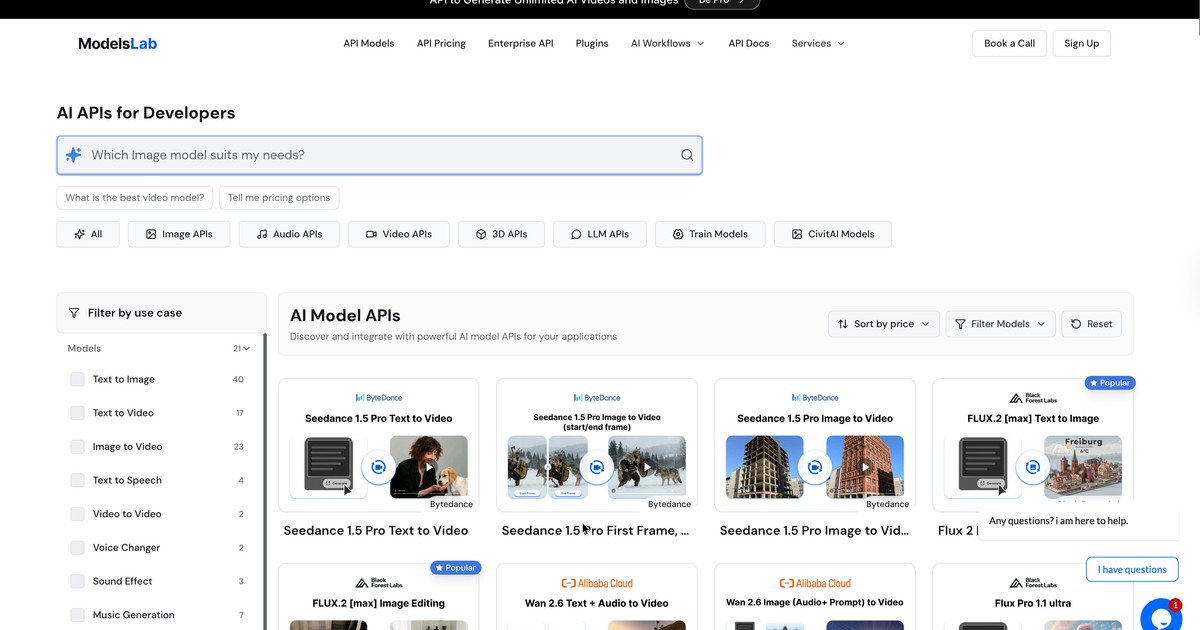Click the Alibaba Cloud logo on Wan 2.6 Text + Audio card
This screenshot has width=1200, height=630.
597,583
